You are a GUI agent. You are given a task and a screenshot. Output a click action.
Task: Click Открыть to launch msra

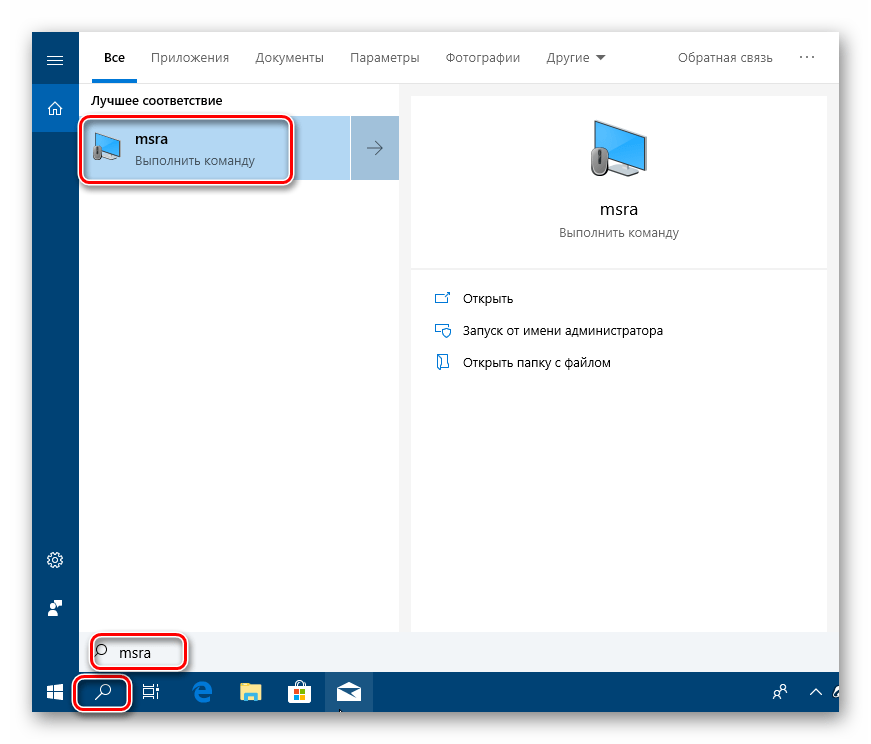[x=487, y=298]
